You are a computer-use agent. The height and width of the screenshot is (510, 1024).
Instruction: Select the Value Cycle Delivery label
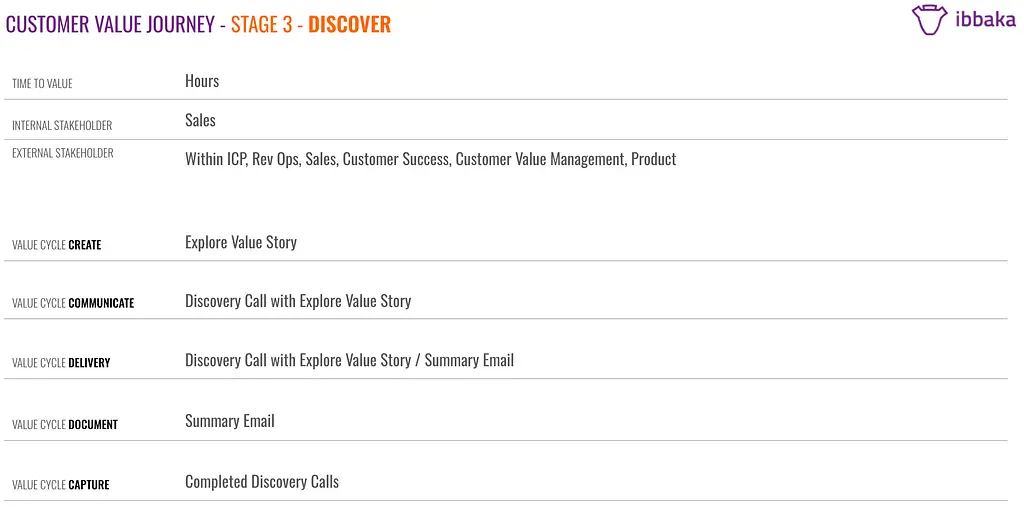61,363
